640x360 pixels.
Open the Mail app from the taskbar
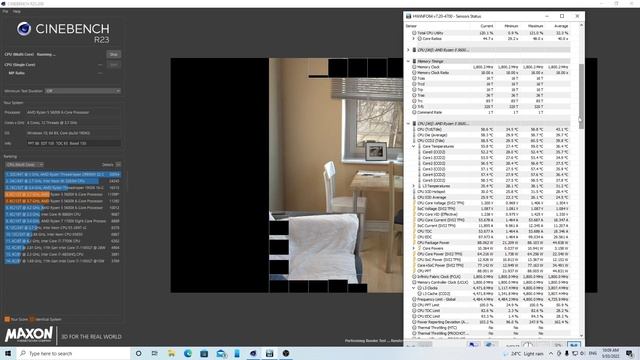[221, 353]
